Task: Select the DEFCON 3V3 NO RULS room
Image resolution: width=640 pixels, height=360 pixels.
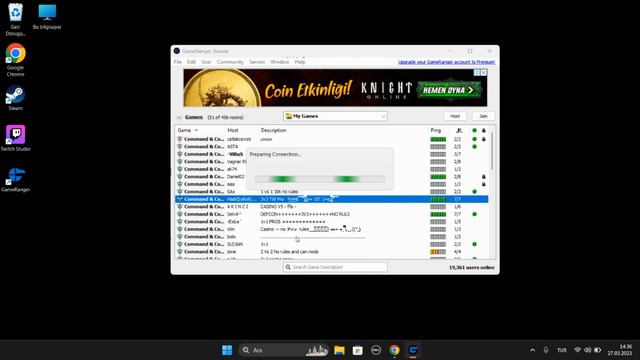Action: click(x=331, y=214)
